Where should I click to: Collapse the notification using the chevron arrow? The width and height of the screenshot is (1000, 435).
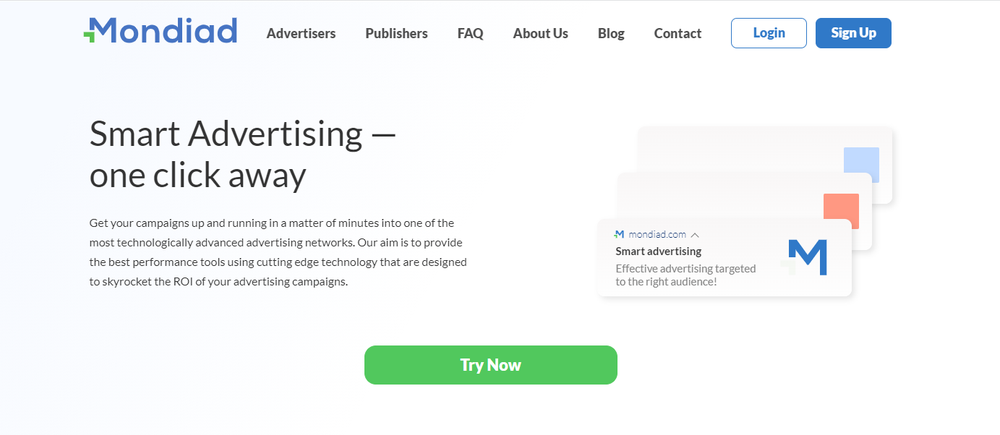point(695,235)
